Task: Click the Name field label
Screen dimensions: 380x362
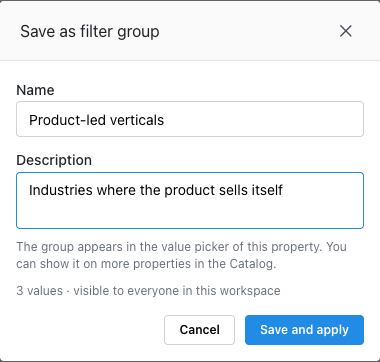Action: [x=35, y=90]
